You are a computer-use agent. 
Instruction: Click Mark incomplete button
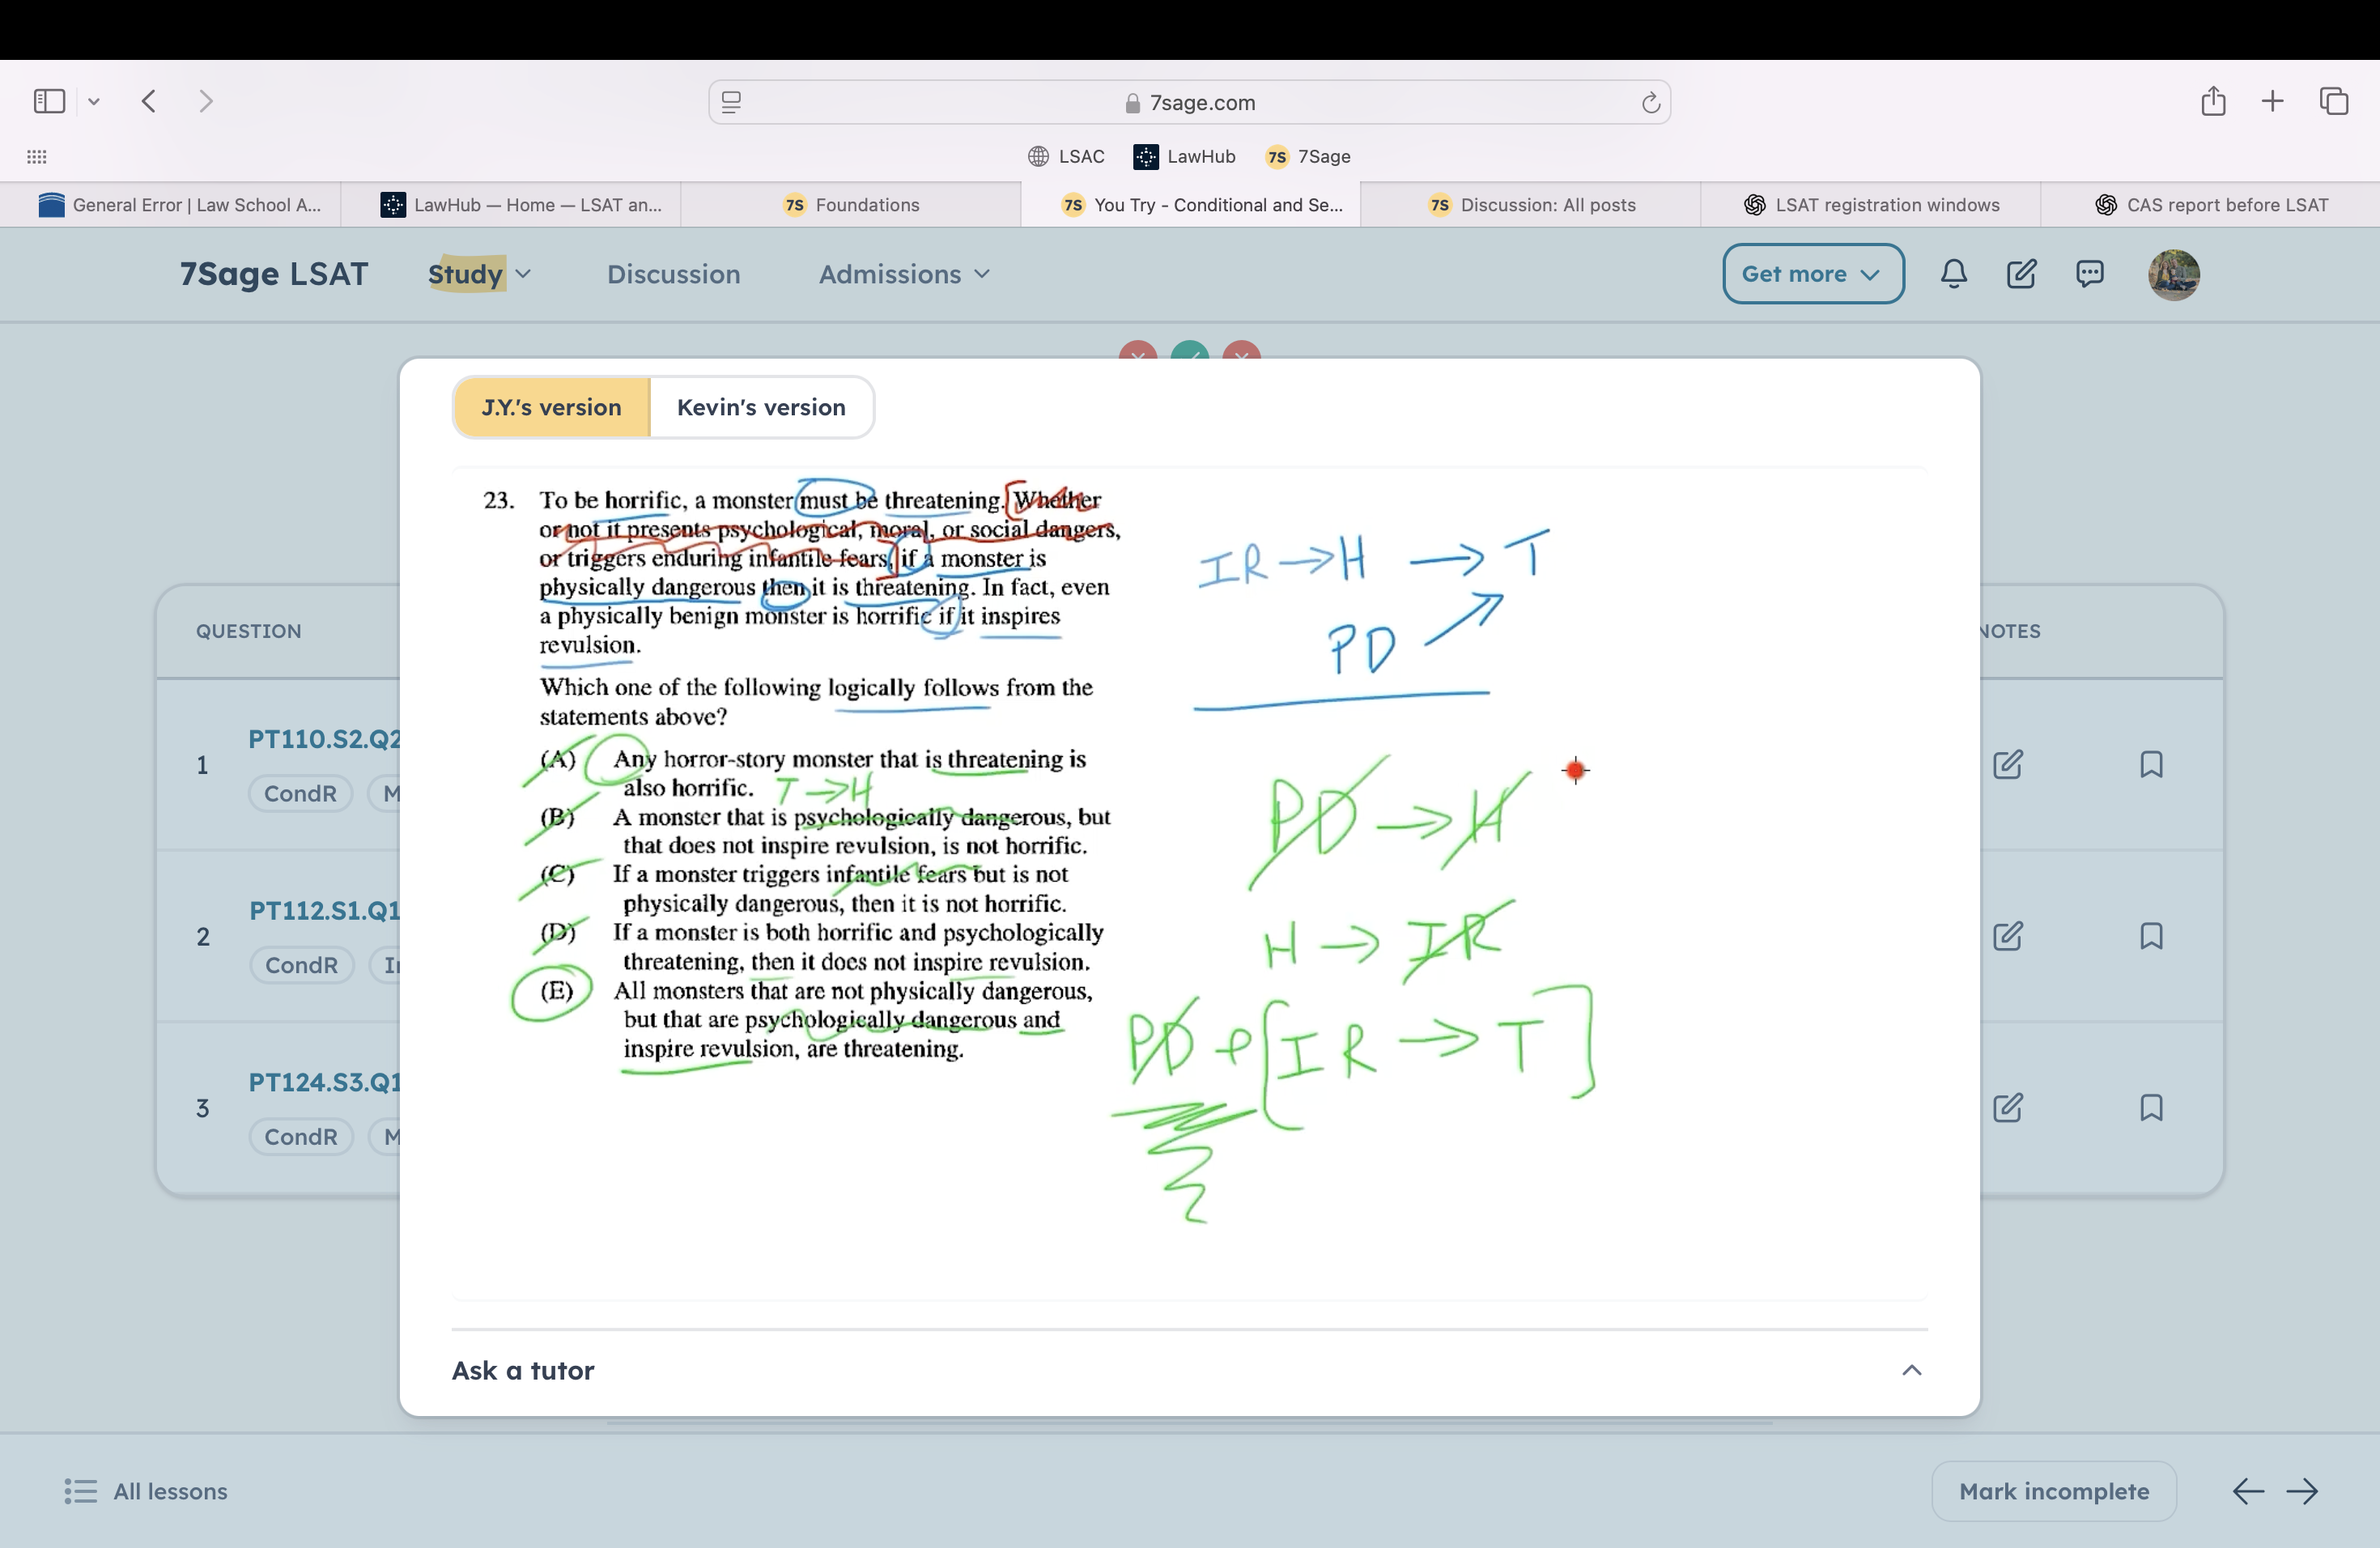click(2053, 1491)
